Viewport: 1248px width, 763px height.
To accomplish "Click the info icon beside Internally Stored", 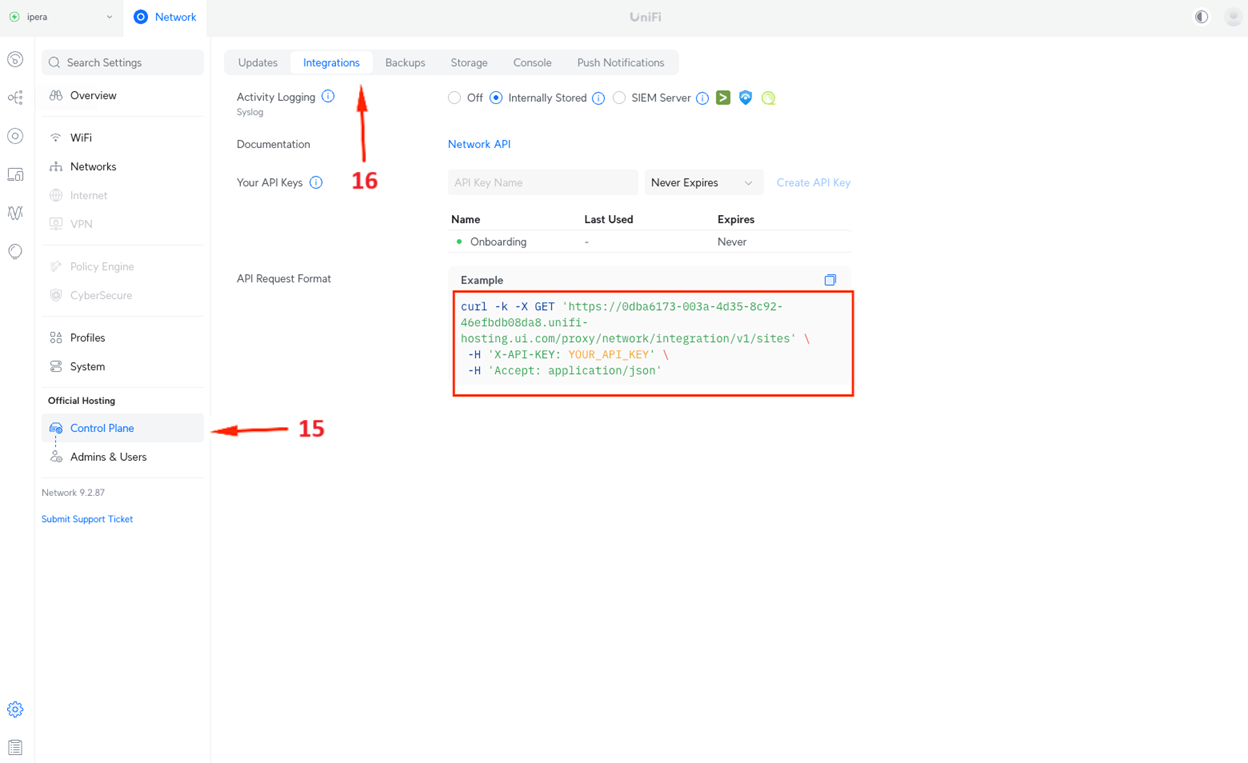I will tap(598, 98).
